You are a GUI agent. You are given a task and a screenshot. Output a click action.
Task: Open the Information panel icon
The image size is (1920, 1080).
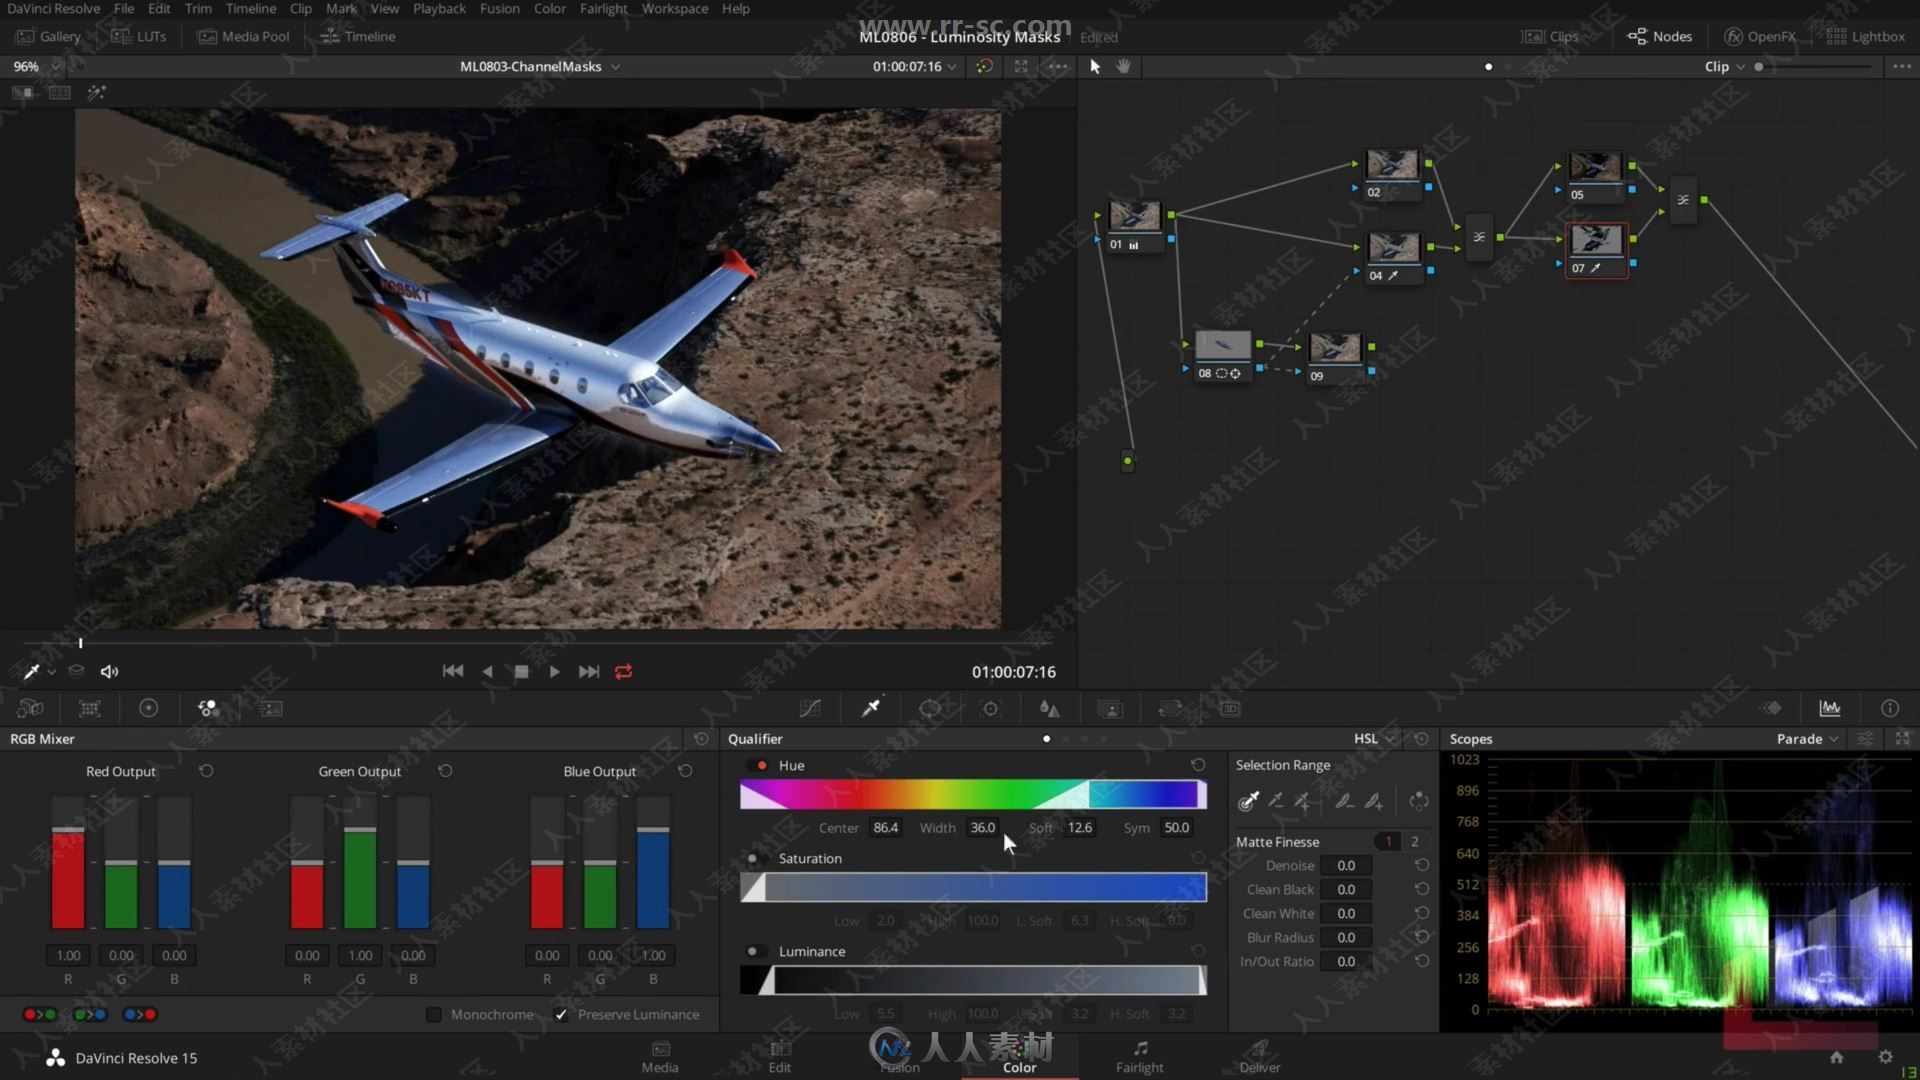pyautogui.click(x=1890, y=708)
